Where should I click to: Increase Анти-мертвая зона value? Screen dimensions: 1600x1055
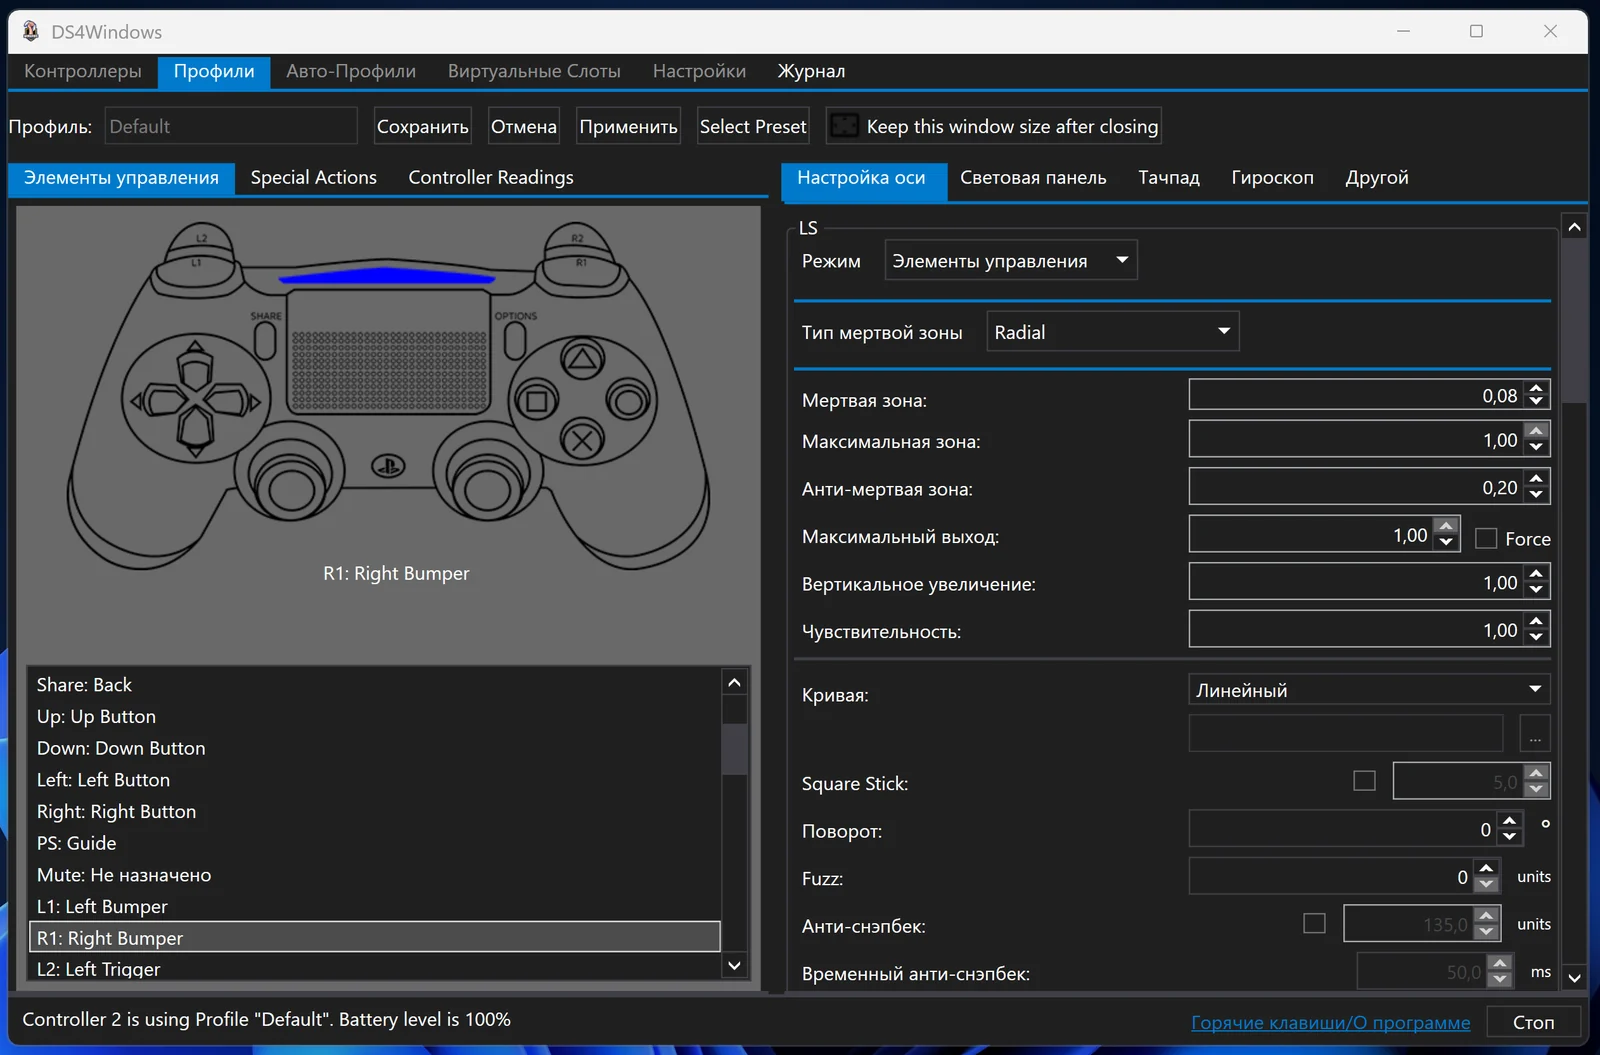[x=1536, y=479]
